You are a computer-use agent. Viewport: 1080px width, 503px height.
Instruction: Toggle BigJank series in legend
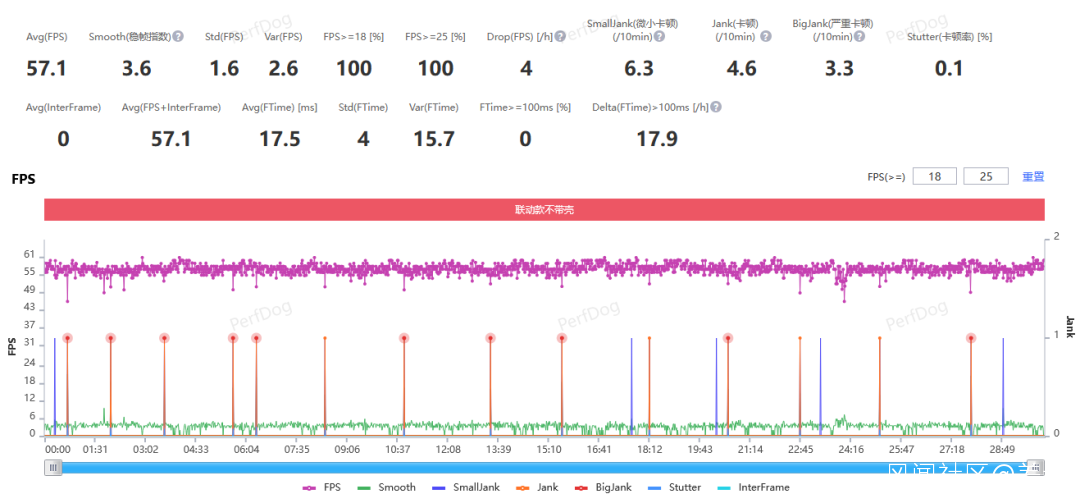coord(603,487)
